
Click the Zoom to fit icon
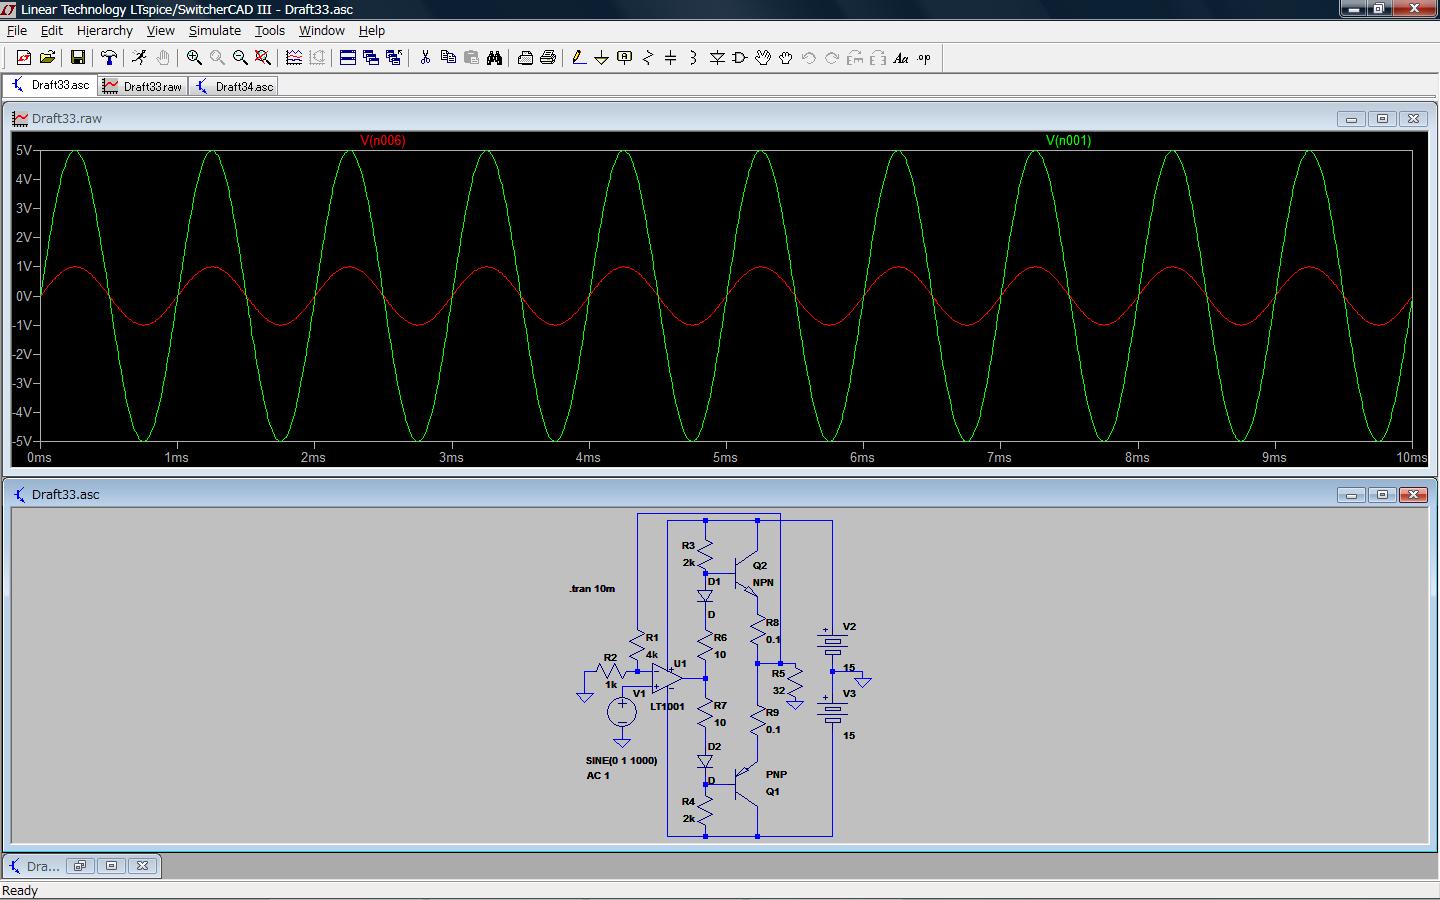pyautogui.click(x=263, y=58)
